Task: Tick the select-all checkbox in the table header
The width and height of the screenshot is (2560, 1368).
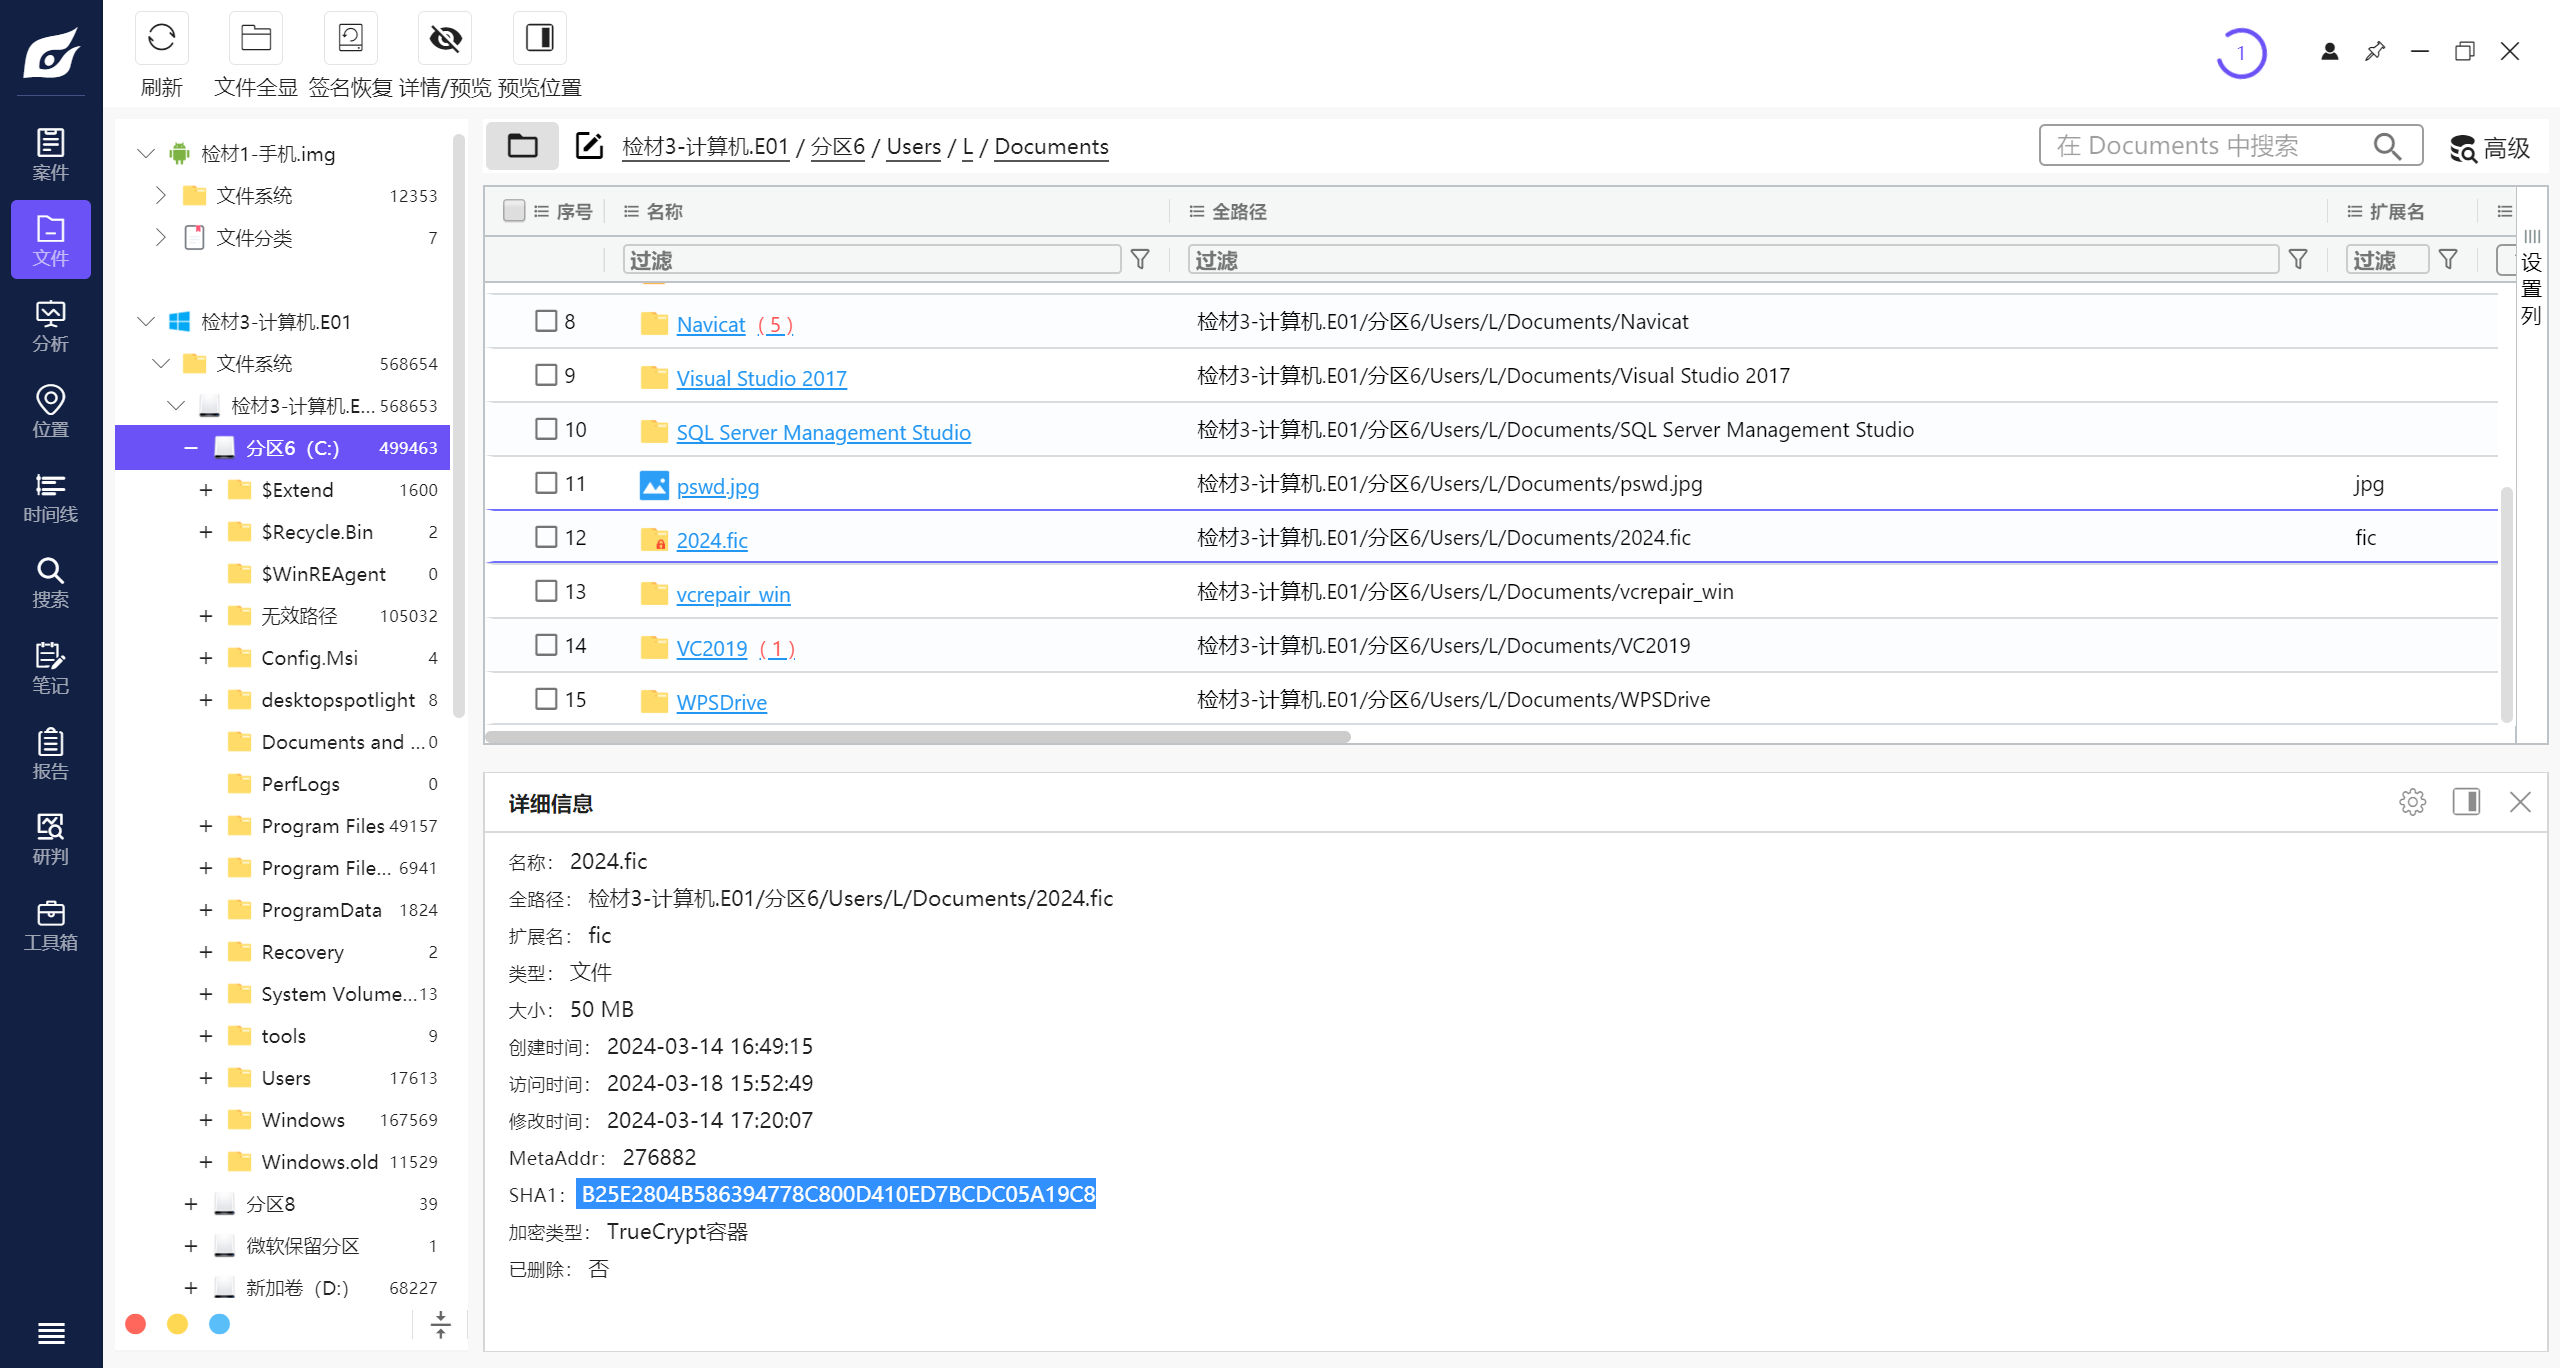Action: pyautogui.click(x=514, y=211)
